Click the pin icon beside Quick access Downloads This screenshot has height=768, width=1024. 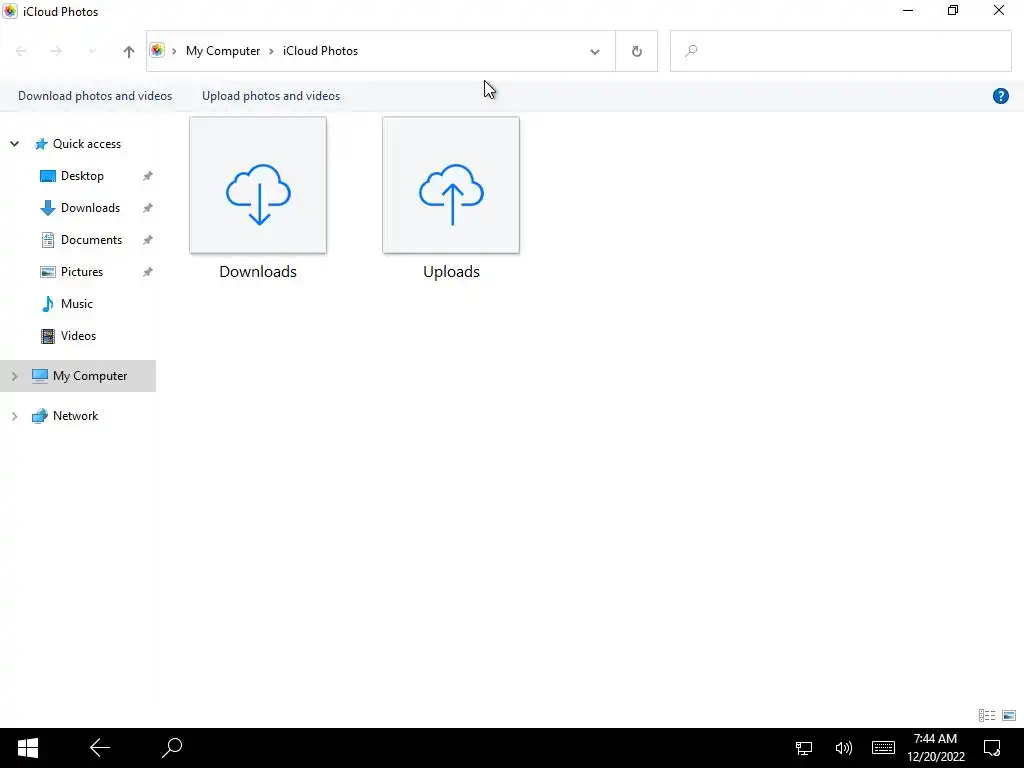(x=148, y=208)
